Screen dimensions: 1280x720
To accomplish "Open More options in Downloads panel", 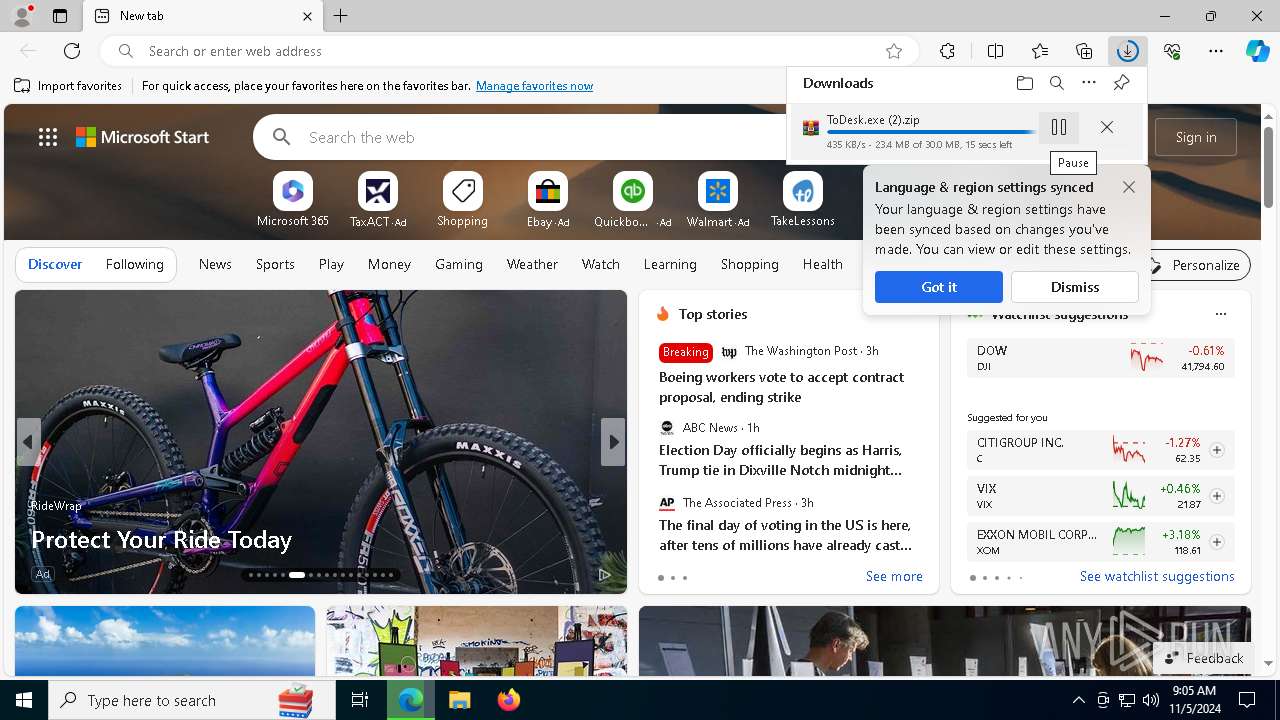I will tap(1089, 83).
